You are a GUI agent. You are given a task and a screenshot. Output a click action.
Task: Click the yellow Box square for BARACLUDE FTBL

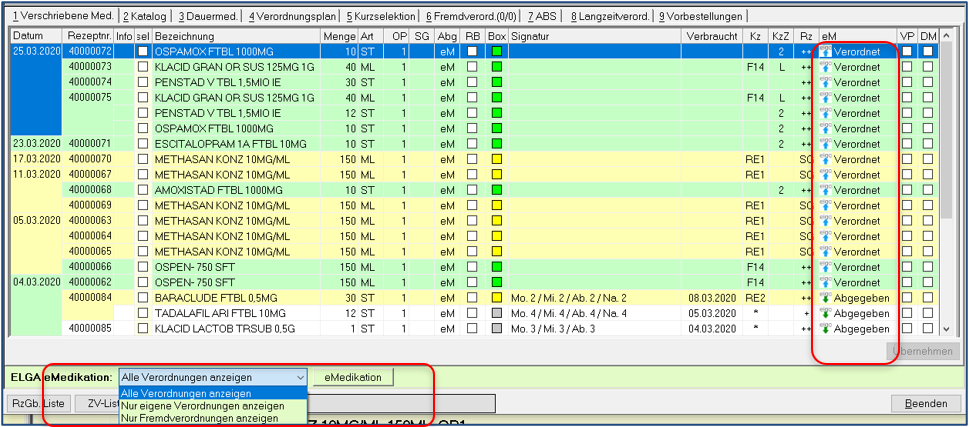click(x=496, y=298)
